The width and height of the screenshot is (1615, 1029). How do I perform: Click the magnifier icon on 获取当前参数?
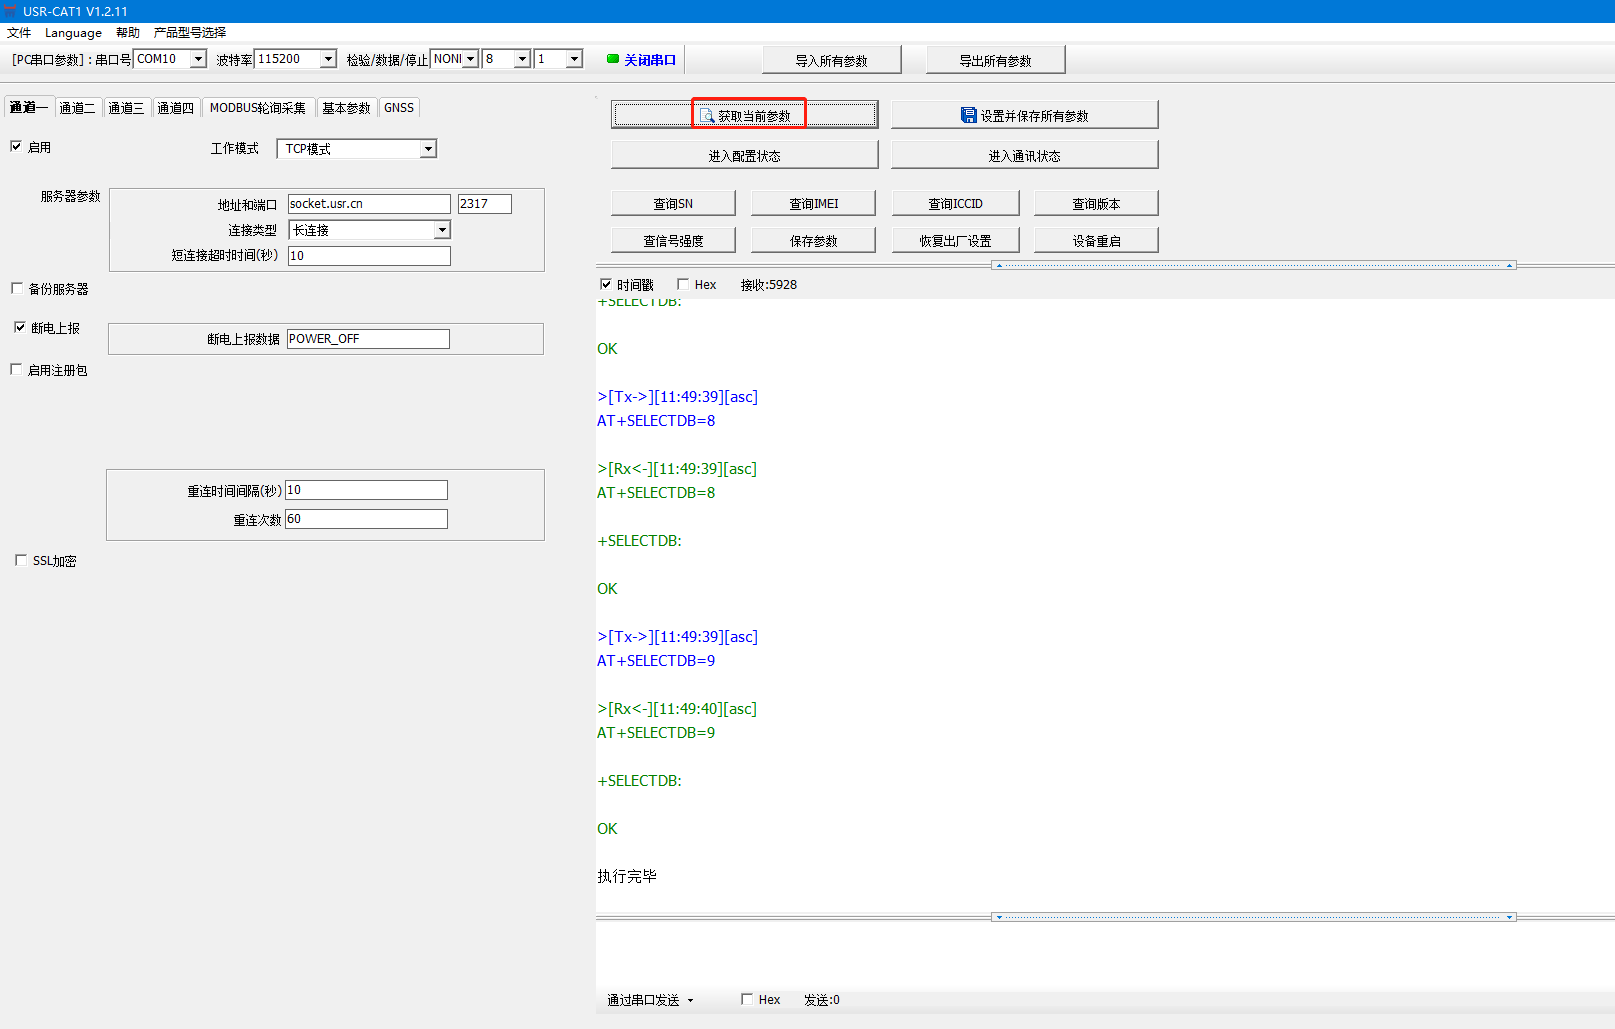click(x=707, y=116)
